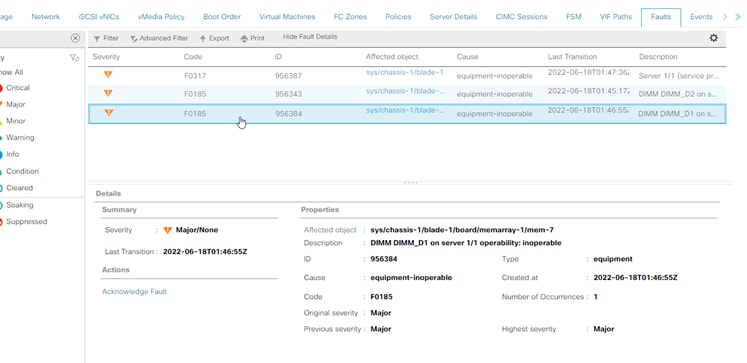
Task: Open Advanced Filter in the toolbar
Action: 159,38
